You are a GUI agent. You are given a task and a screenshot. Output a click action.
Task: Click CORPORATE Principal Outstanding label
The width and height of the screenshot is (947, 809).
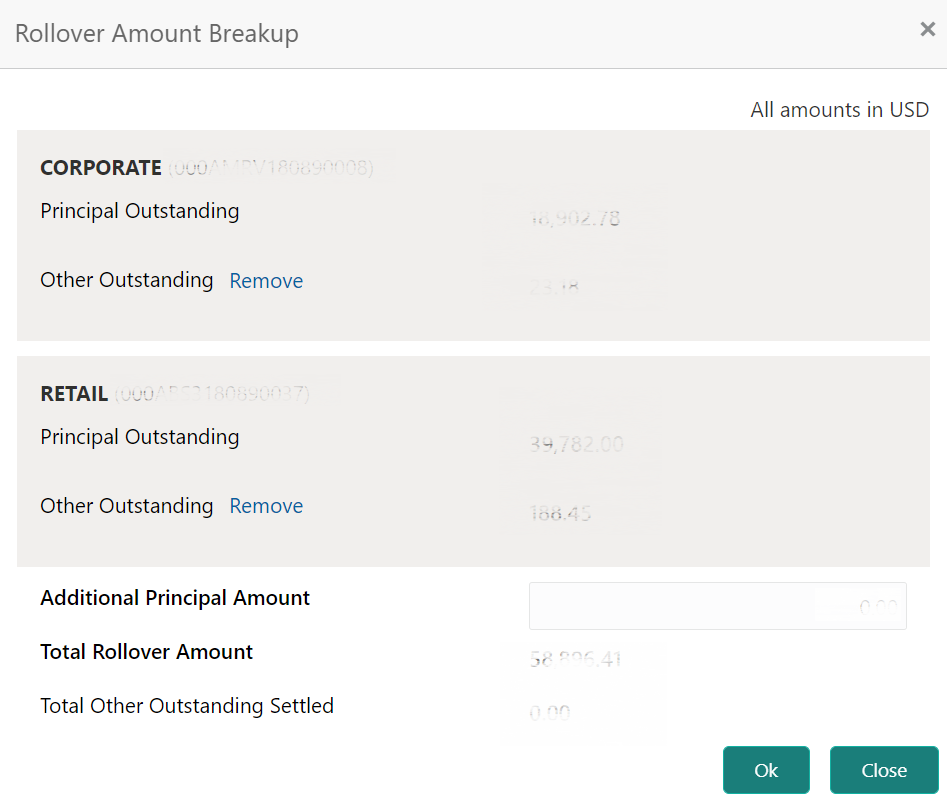coord(140,211)
